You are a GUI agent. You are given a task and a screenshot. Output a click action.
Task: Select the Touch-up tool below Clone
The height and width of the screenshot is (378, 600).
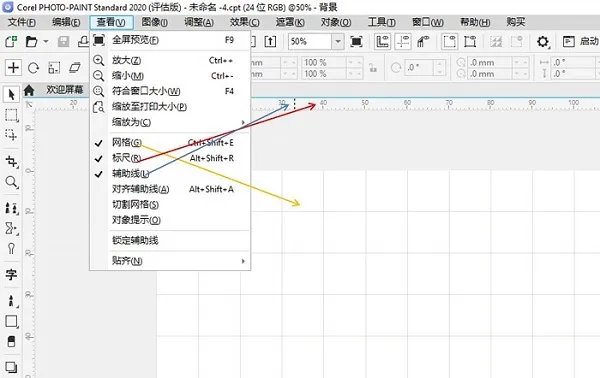[11, 228]
